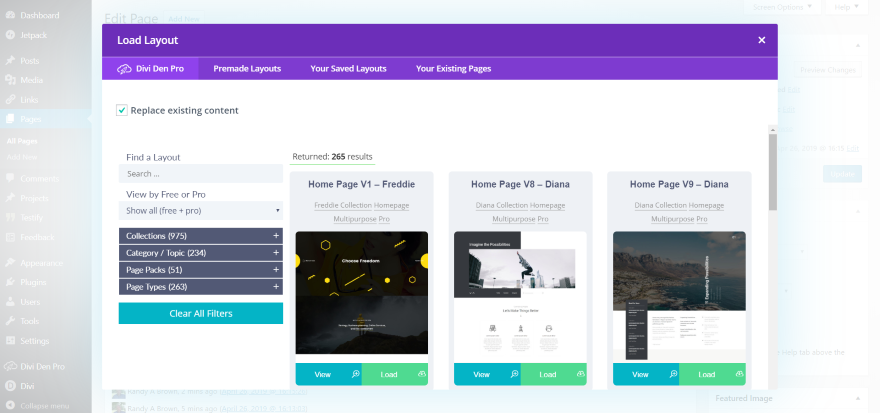Load the Home Page V8 – Diana layout
Viewport: 880px width, 413px height.
[x=554, y=374]
